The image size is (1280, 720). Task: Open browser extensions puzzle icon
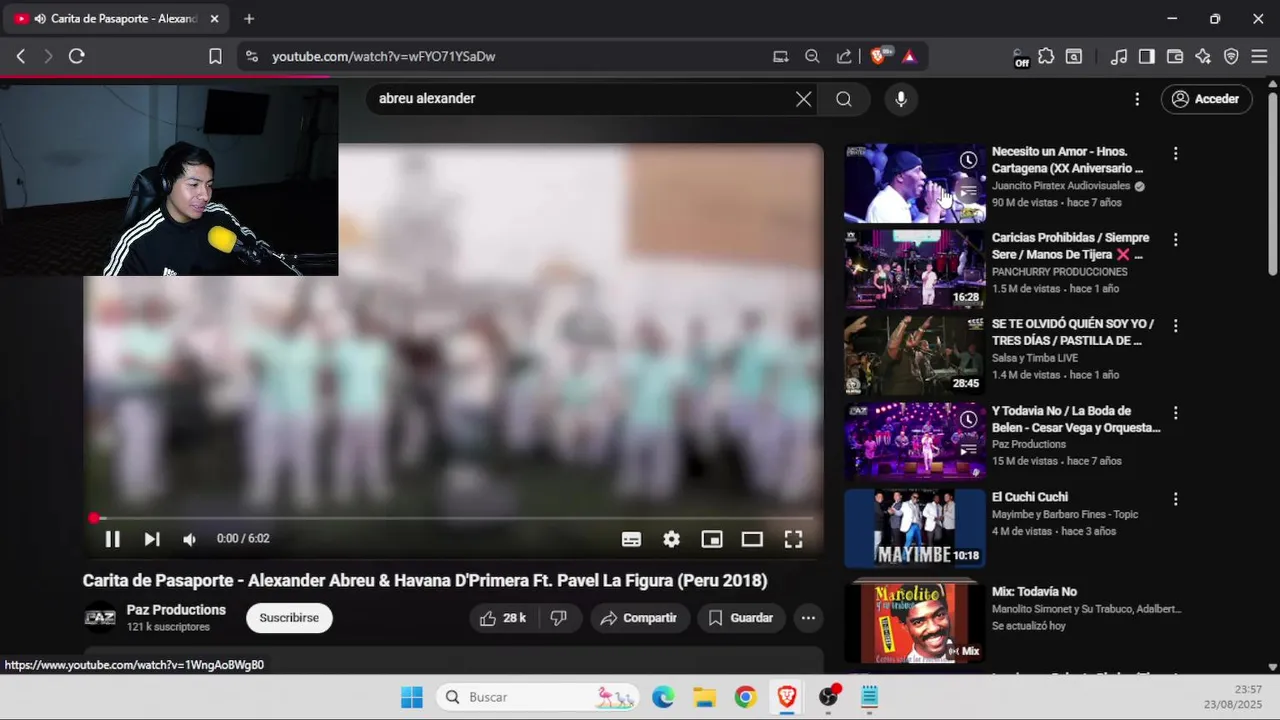tap(1046, 57)
